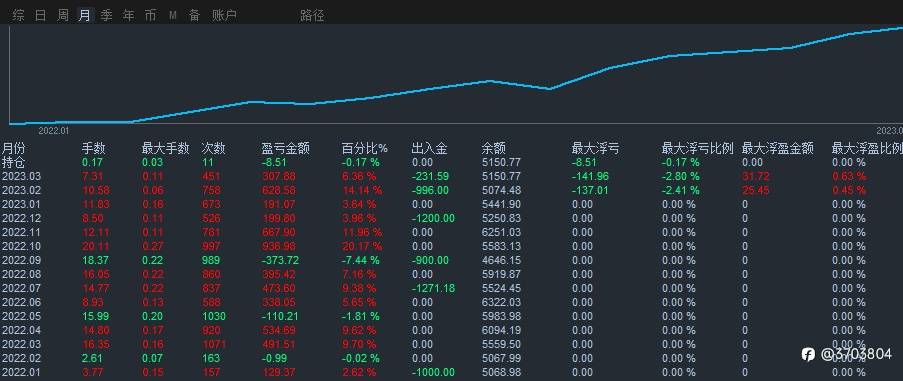903x381 pixels.
Task: Click the 余额 column header
Action: (494, 148)
